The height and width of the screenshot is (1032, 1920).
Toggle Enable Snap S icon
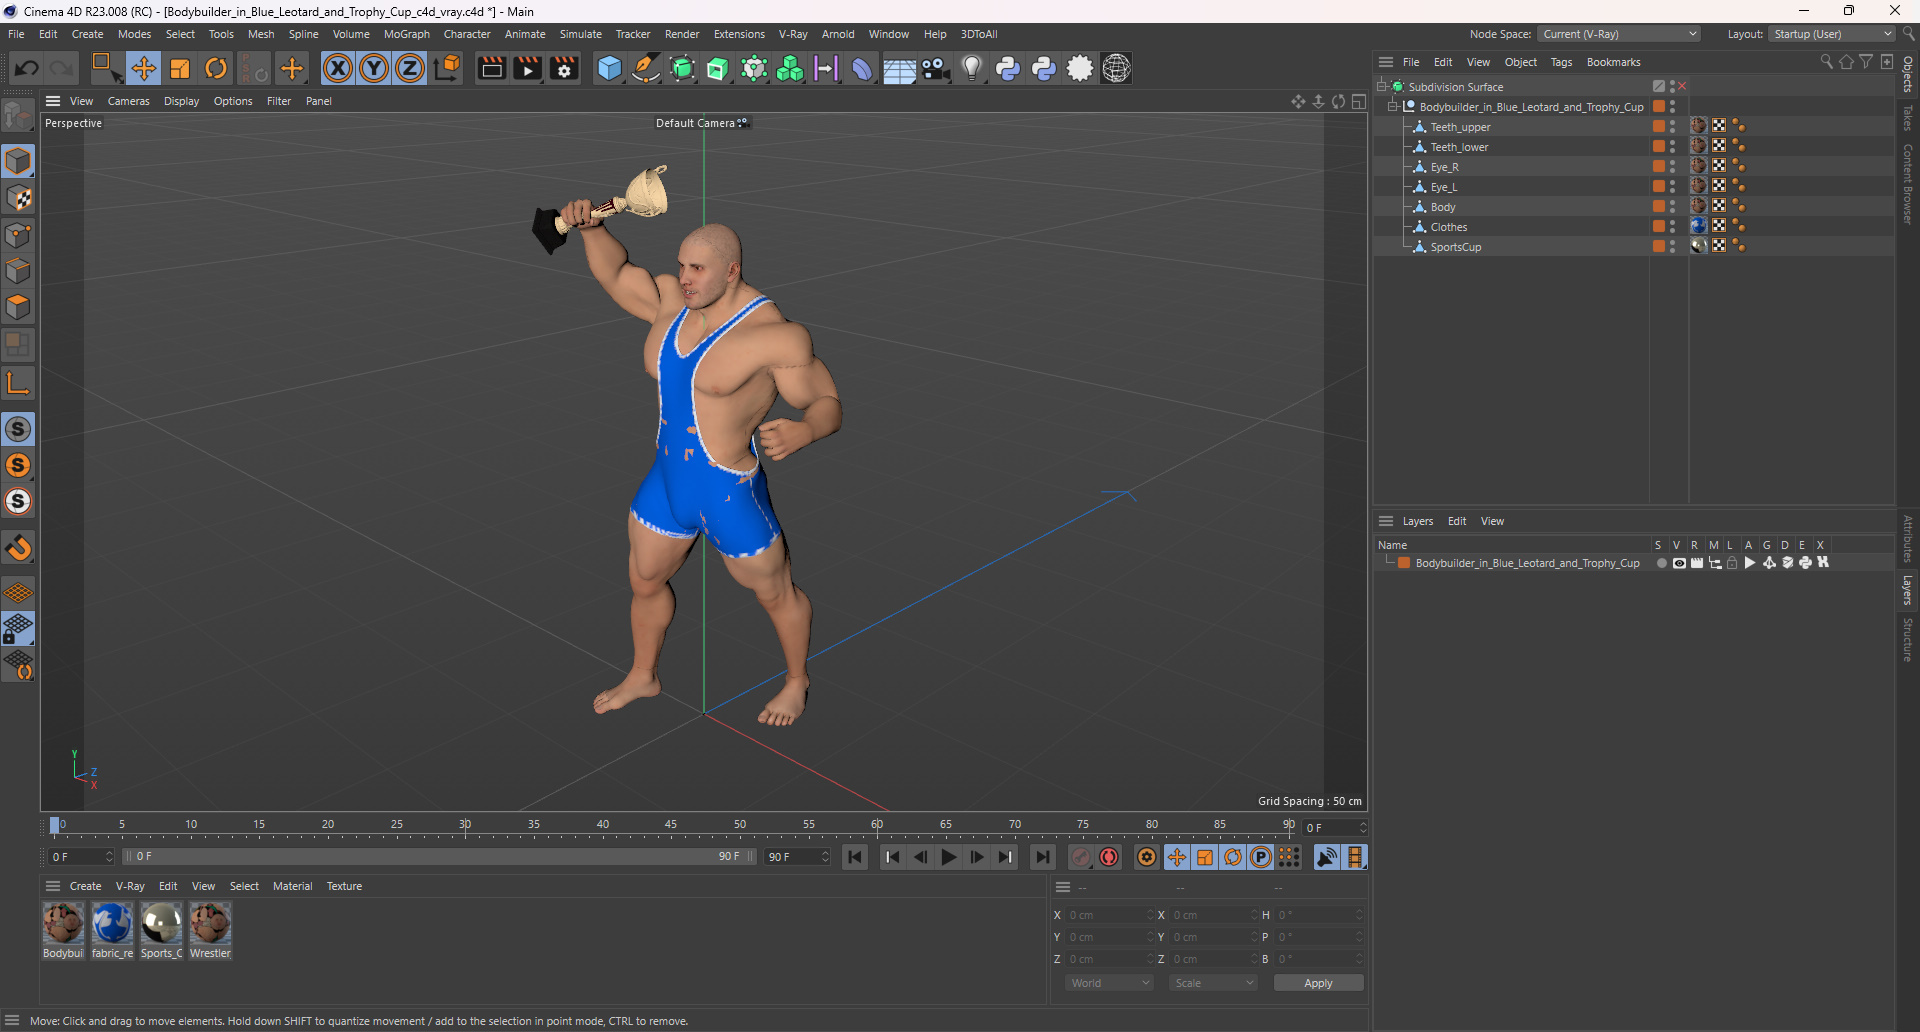click(18, 429)
